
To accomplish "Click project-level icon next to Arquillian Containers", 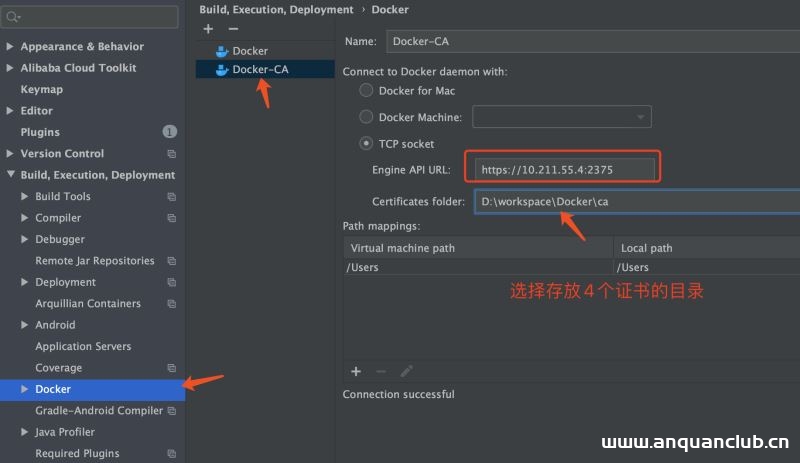I will [x=171, y=304].
